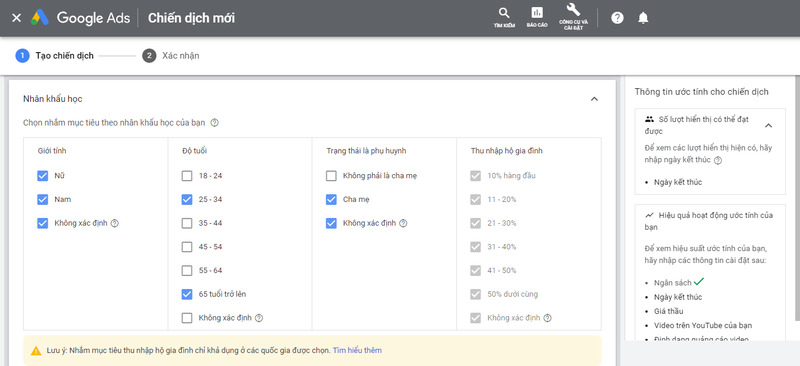Click help icon next to parental Không xác định
The width and height of the screenshot is (800, 366).
(403, 223)
